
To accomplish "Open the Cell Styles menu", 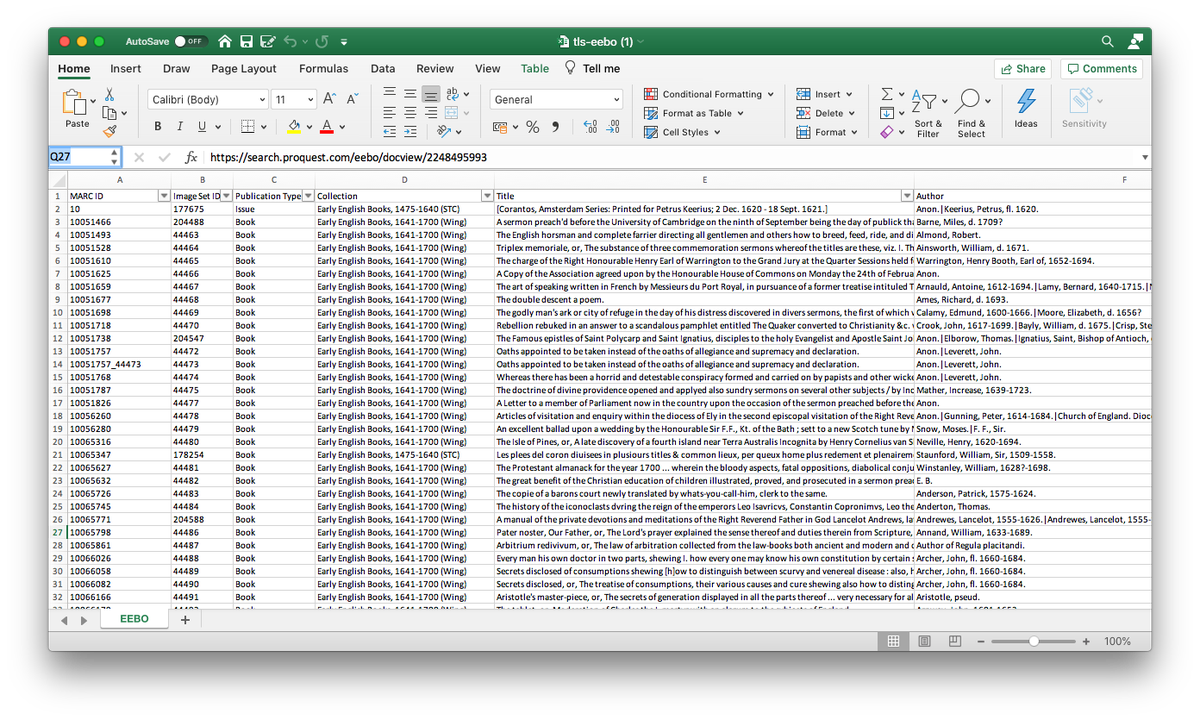I will [682, 132].
